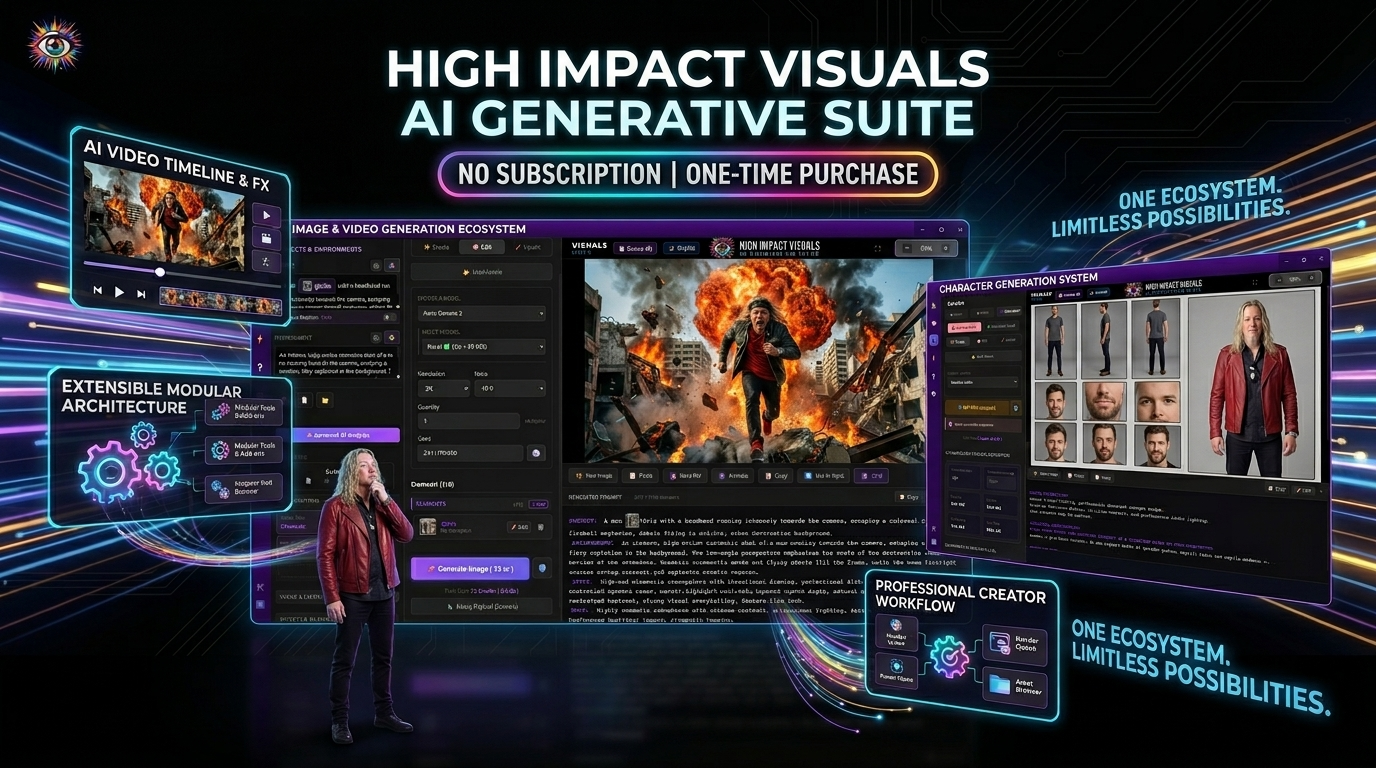Open the dropdown in Character Generation settings panel
This screenshot has height=768, width=1376.
point(983,382)
